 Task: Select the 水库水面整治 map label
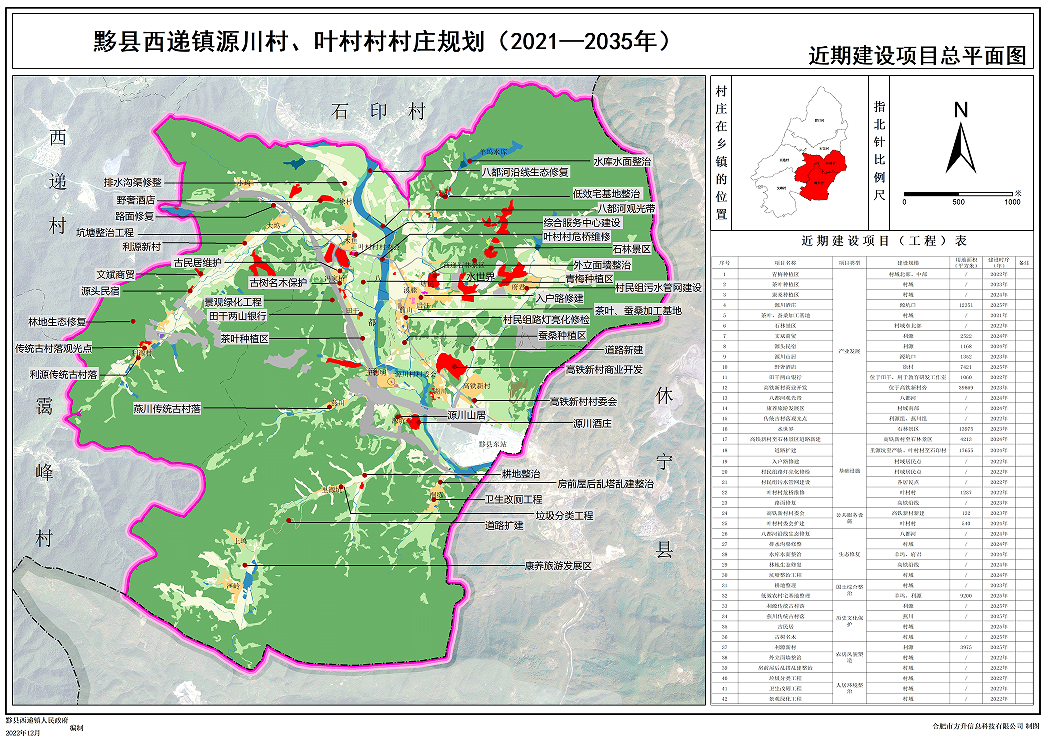(x=622, y=160)
